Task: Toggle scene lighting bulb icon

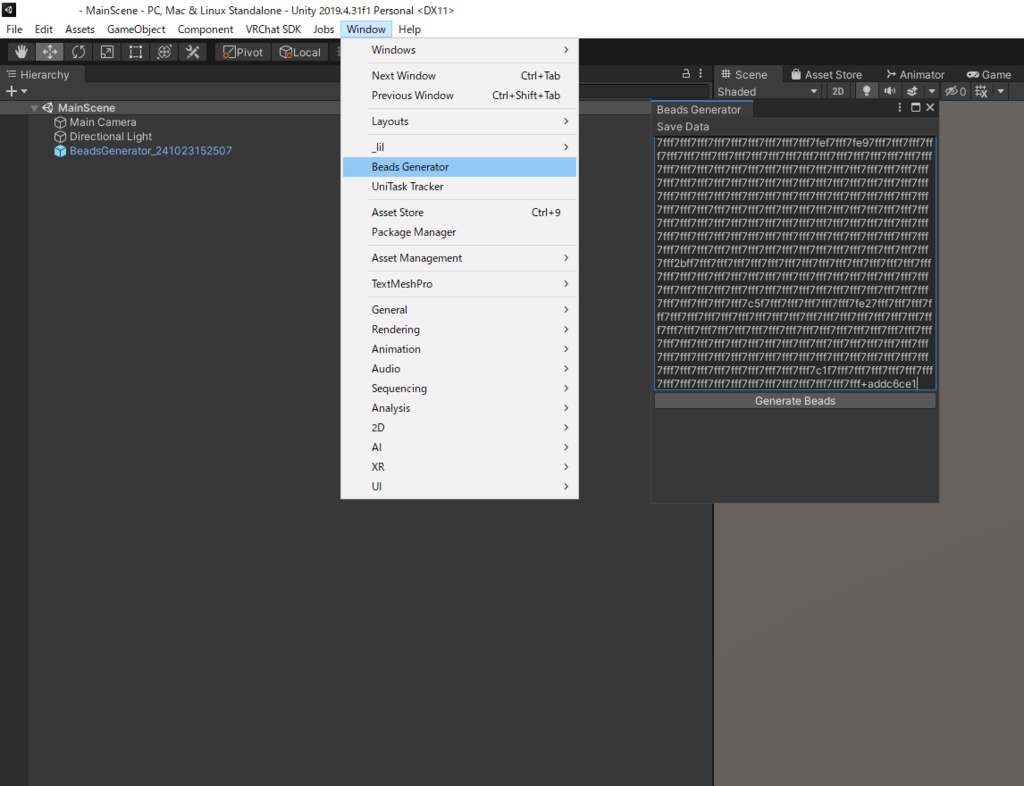Action: (867, 91)
